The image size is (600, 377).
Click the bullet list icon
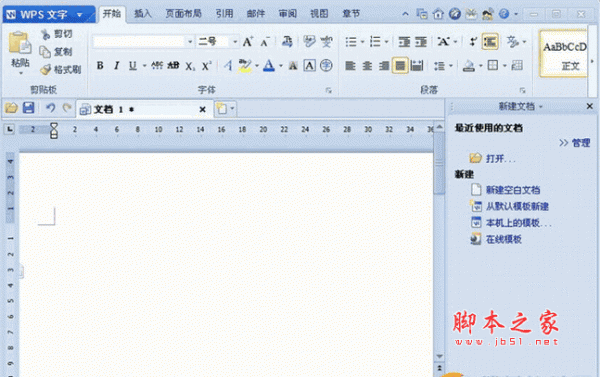click(351, 42)
